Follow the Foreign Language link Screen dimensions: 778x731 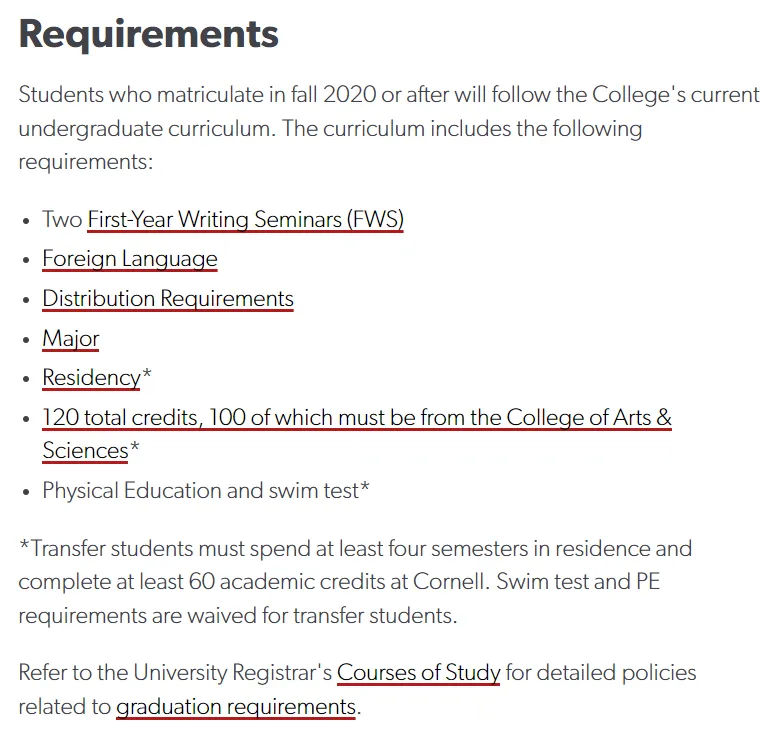point(129,259)
